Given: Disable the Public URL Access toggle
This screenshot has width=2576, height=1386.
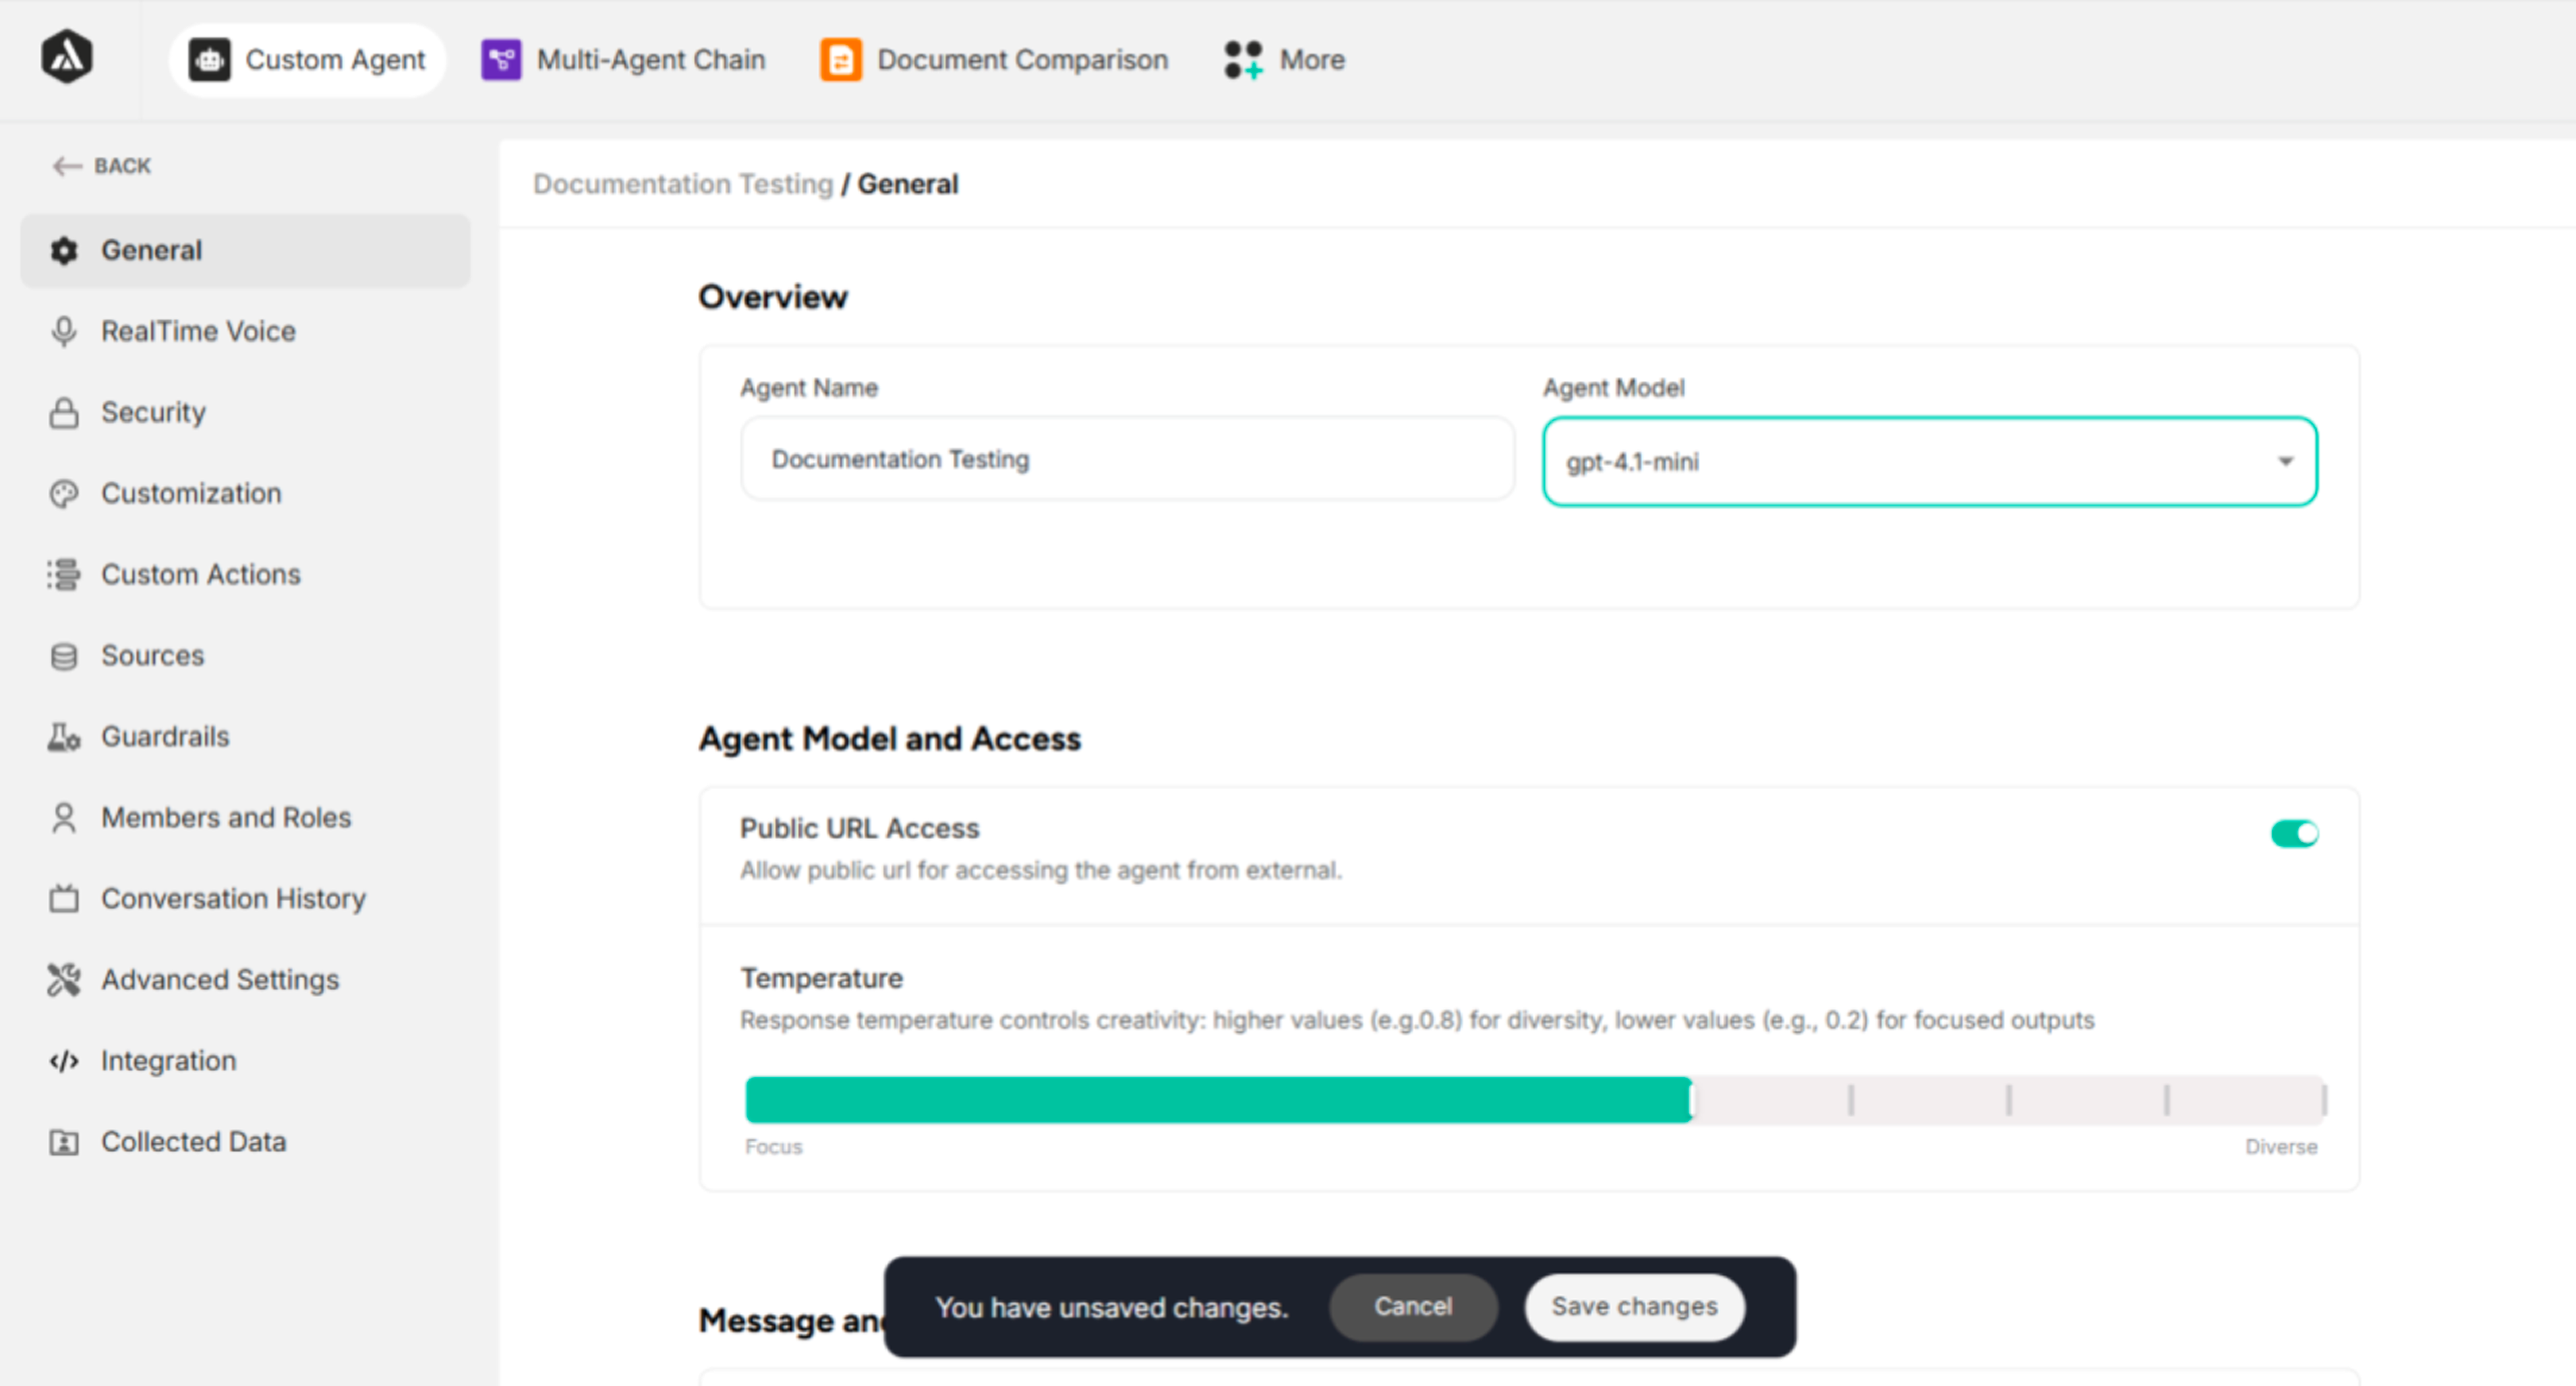Looking at the screenshot, I should click(2294, 833).
